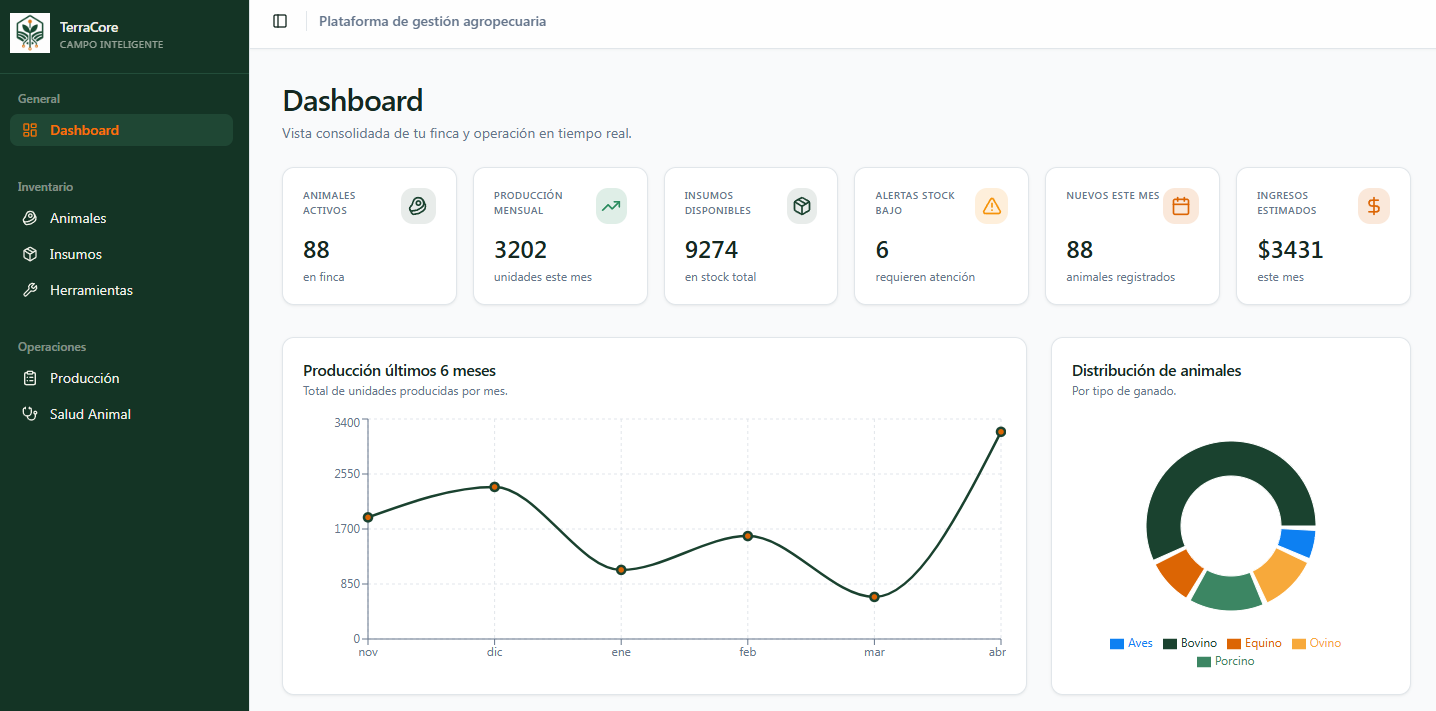Screen dimensions: 1436x711
Task: Click the Nuevos Este Mes calendar icon
Action: 1181,206
